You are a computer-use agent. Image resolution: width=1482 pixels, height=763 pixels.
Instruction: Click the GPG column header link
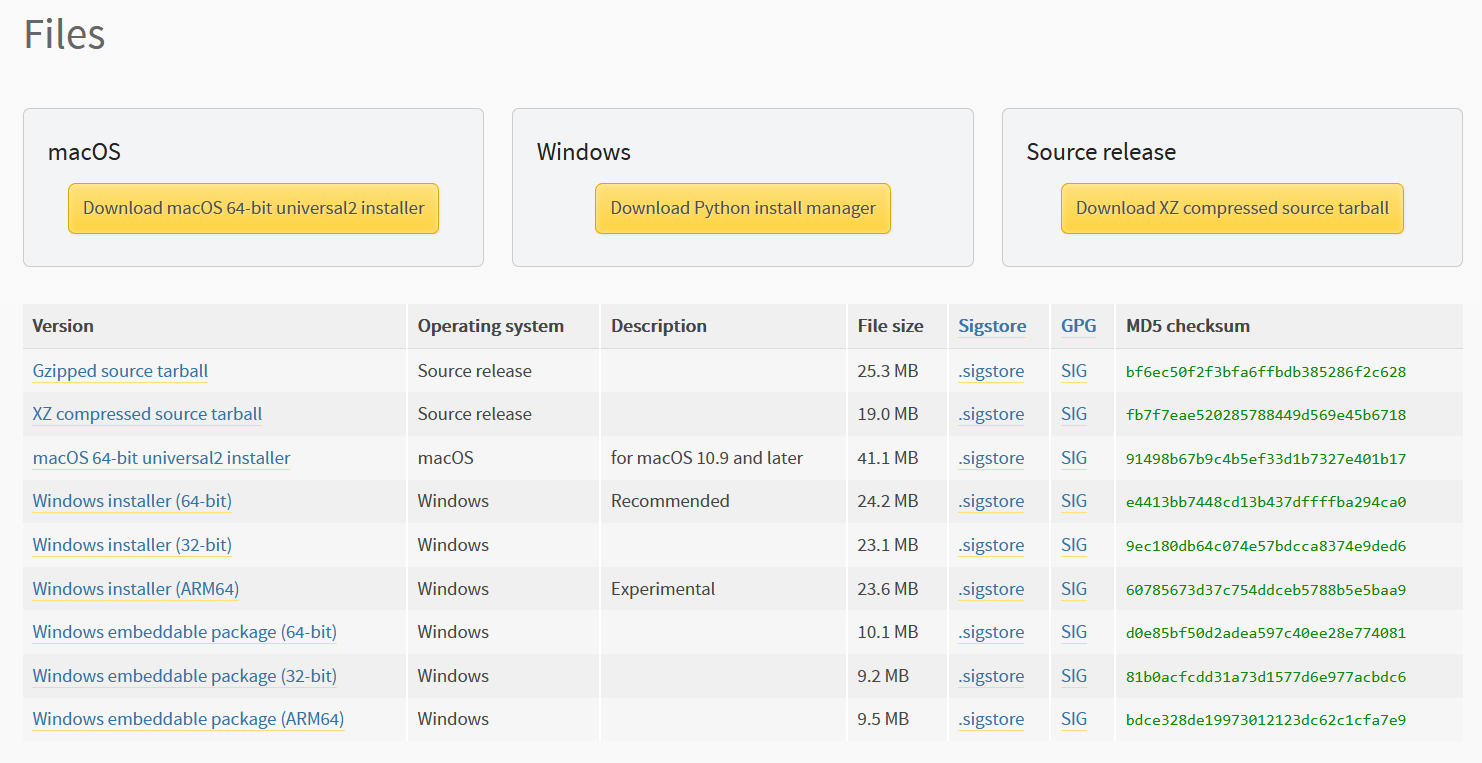(x=1079, y=326)
